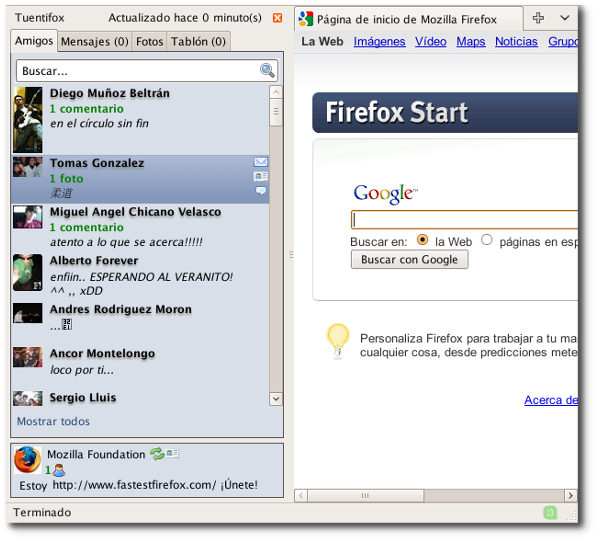Screen dimensions: 600x544
Task: Open the Maps link
Action: pos(471,41)
